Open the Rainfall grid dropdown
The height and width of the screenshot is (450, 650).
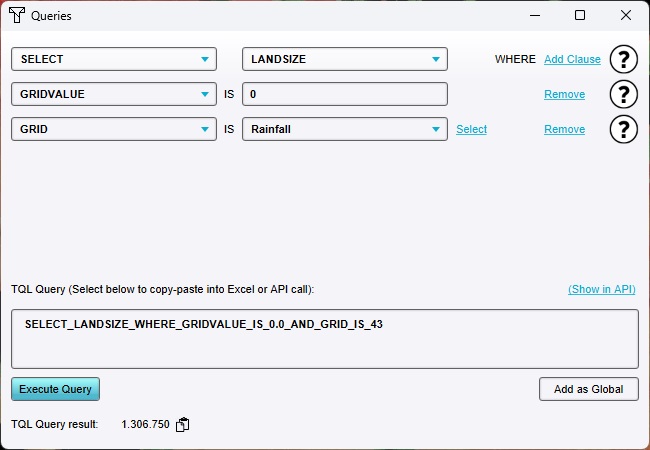point(345,129)
